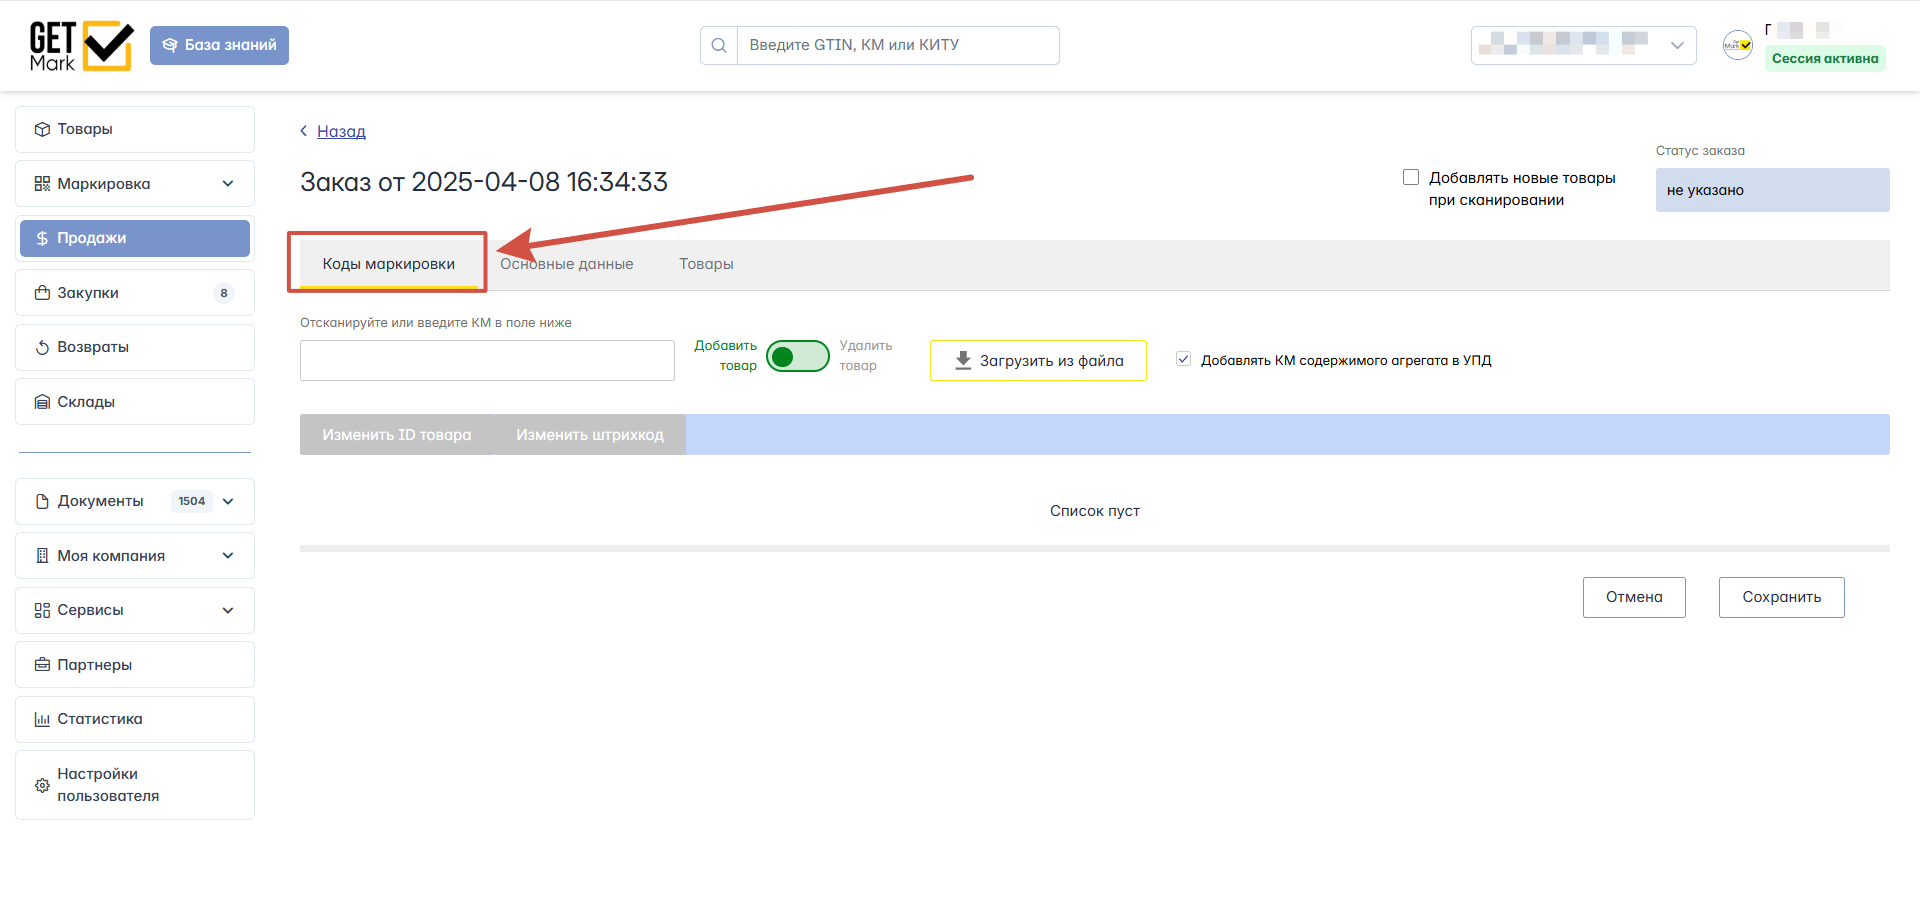Open the Продажи sidebar section
The height and width of the screenshot is (905, 1920).
pyautogui.click(x=135, y=238)
